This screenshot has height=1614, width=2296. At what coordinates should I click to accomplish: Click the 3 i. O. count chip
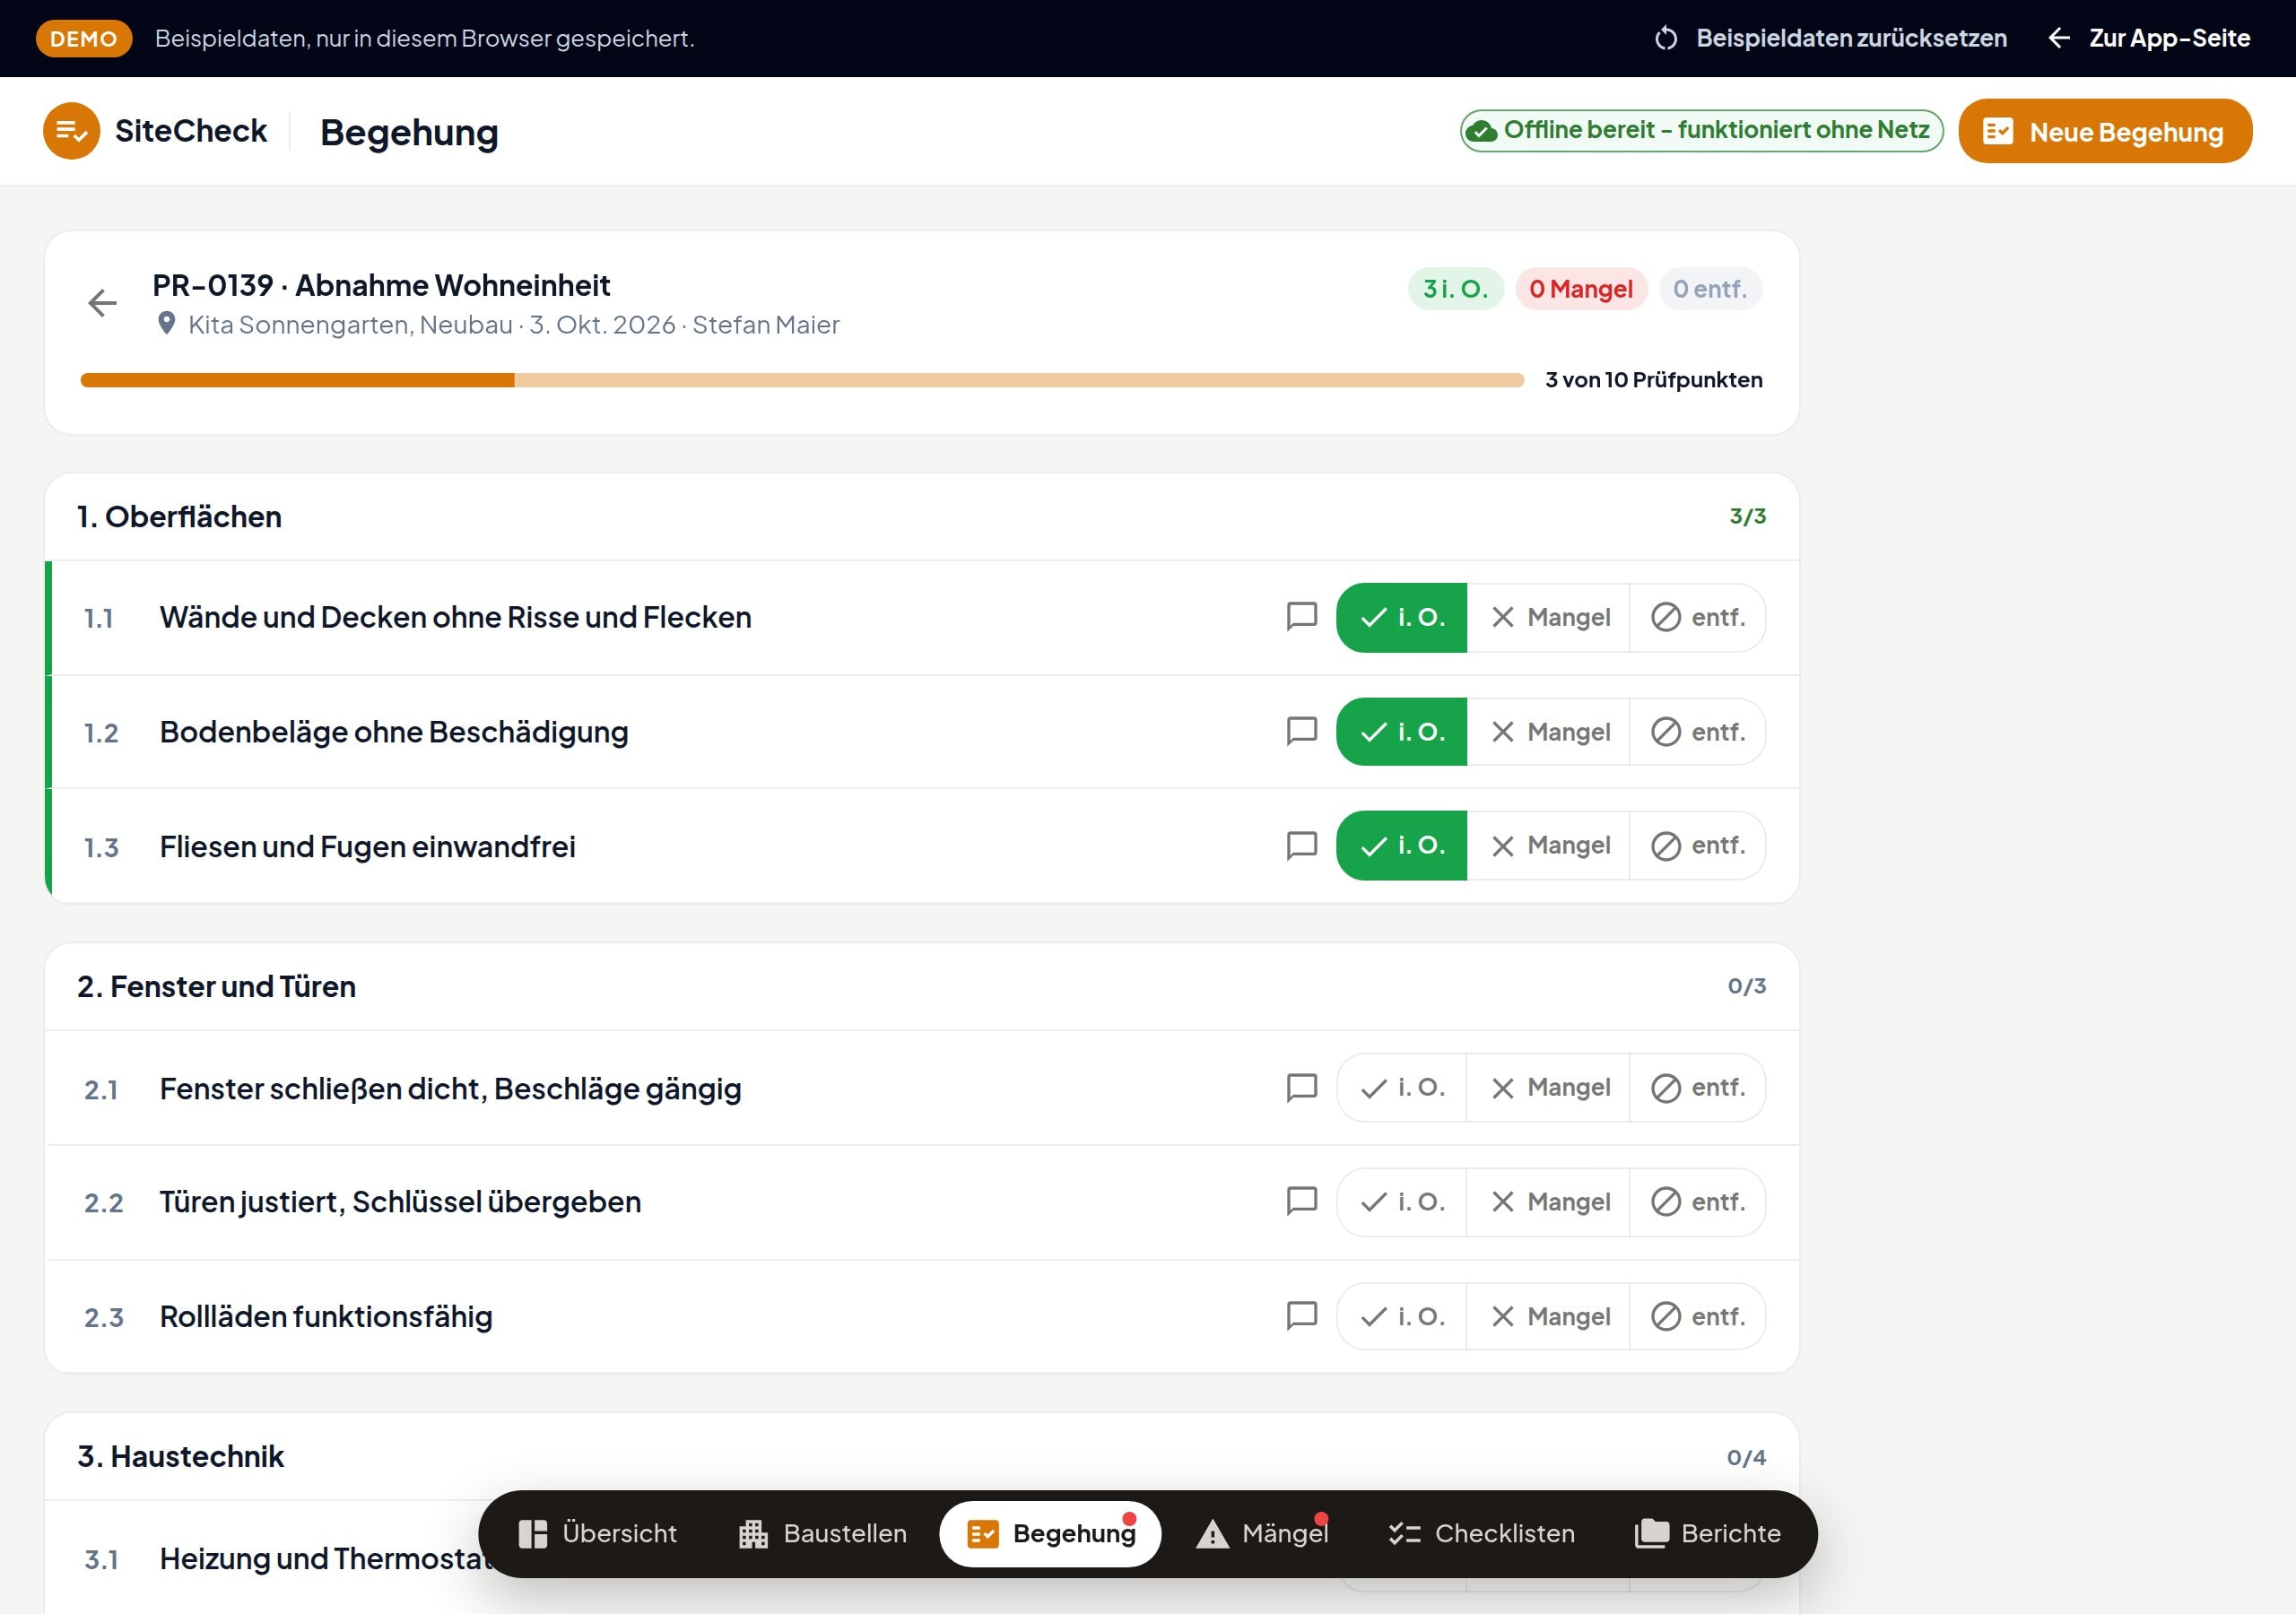pos(1456,289)
